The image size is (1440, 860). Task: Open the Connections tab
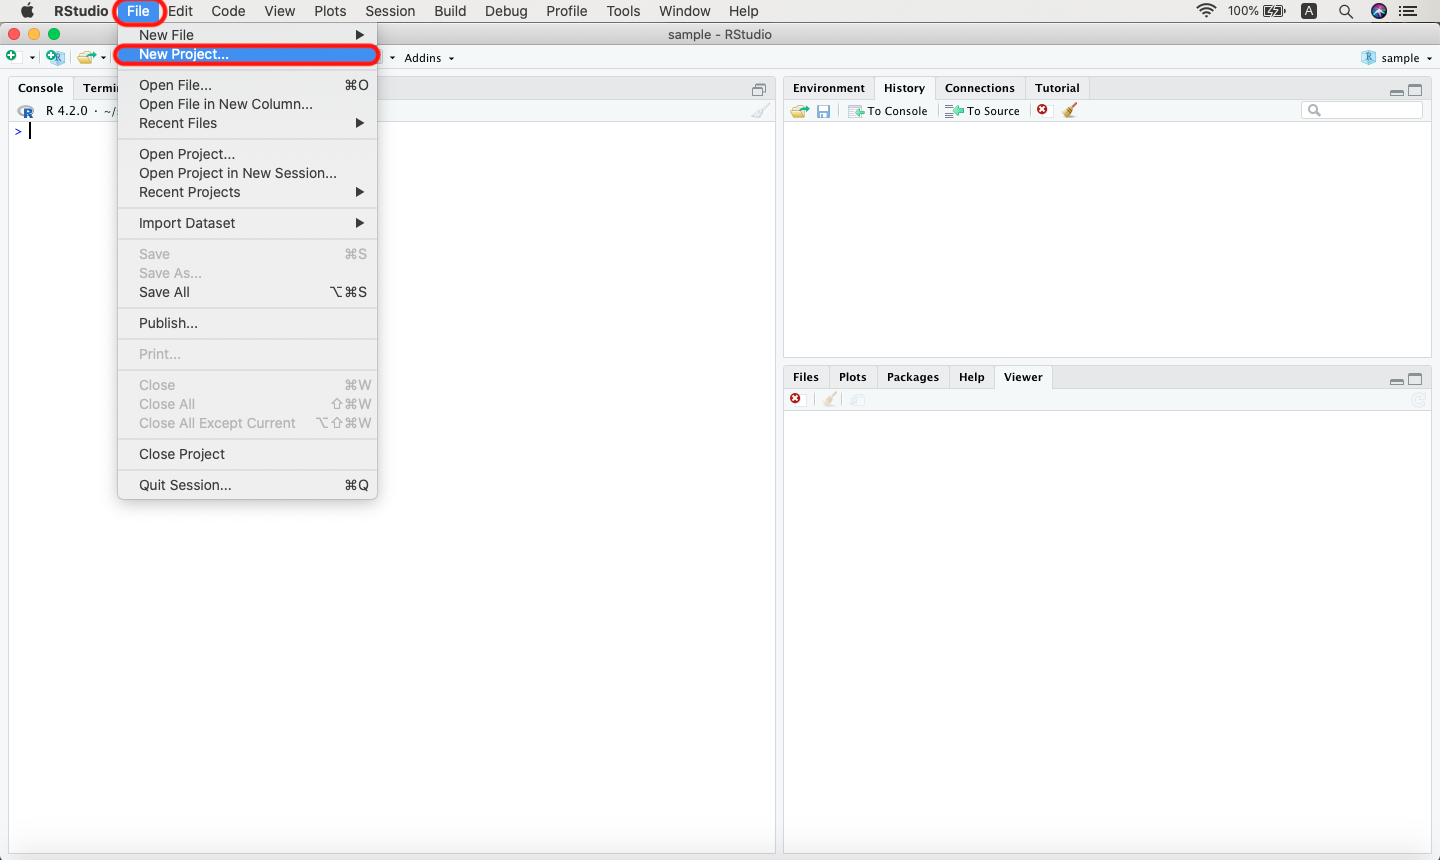(x=979, y=88)
